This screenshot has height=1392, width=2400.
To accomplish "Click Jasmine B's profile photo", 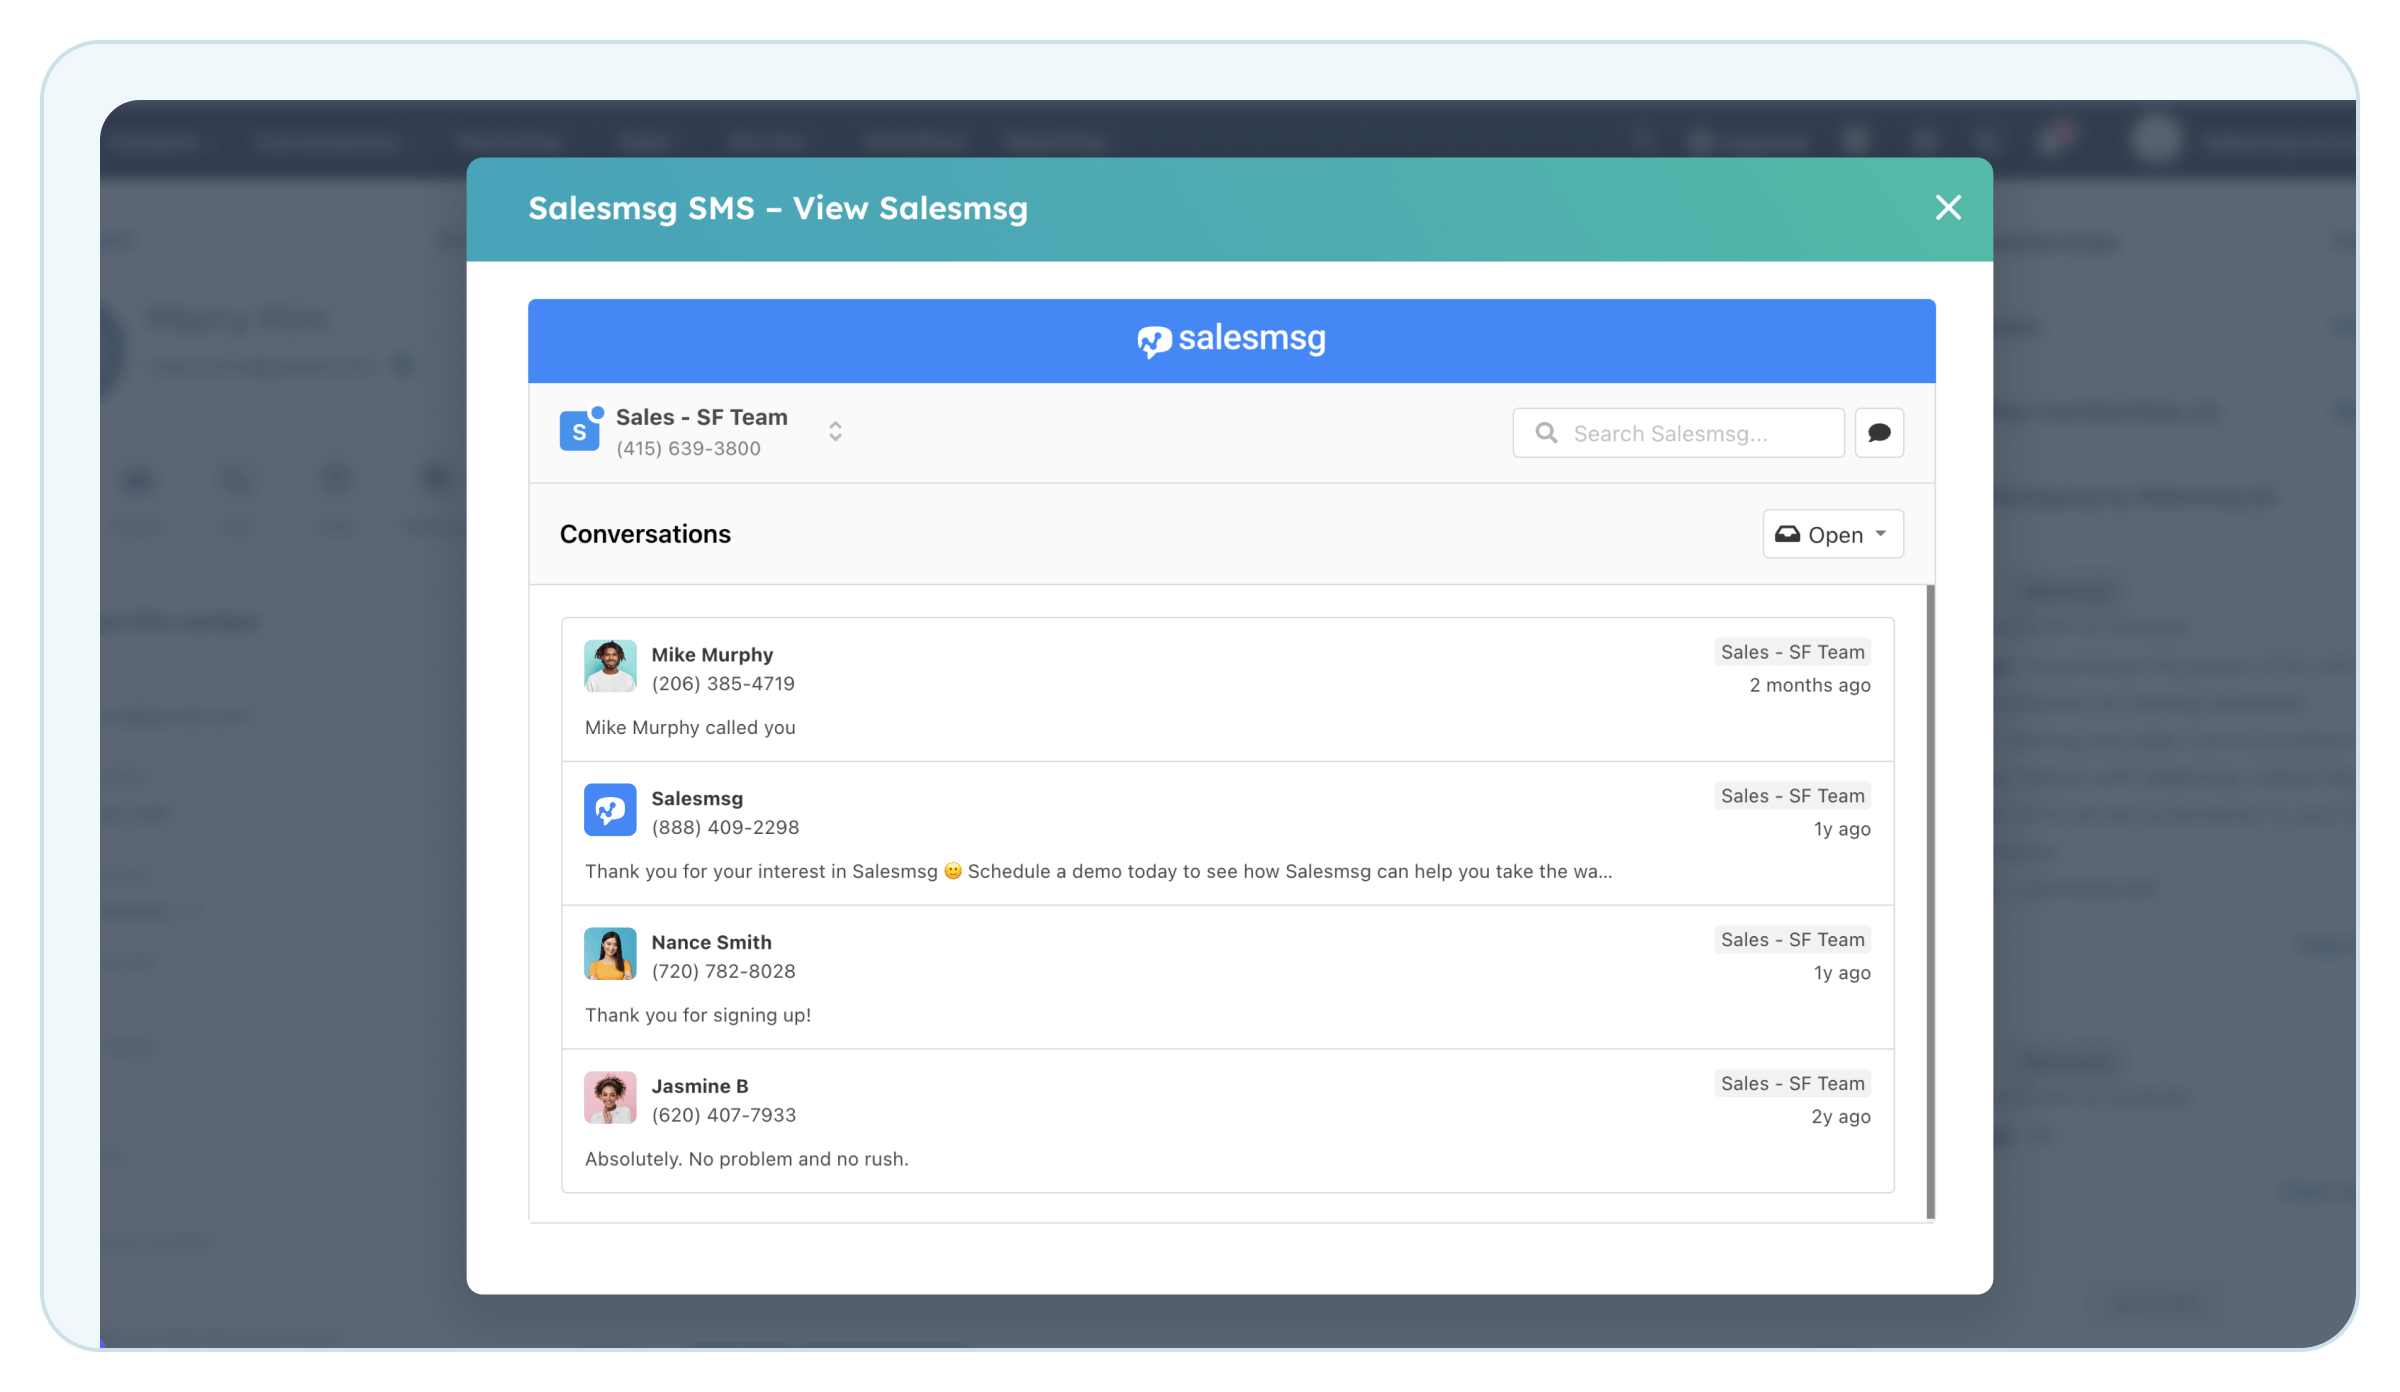I will (609, 1097).
